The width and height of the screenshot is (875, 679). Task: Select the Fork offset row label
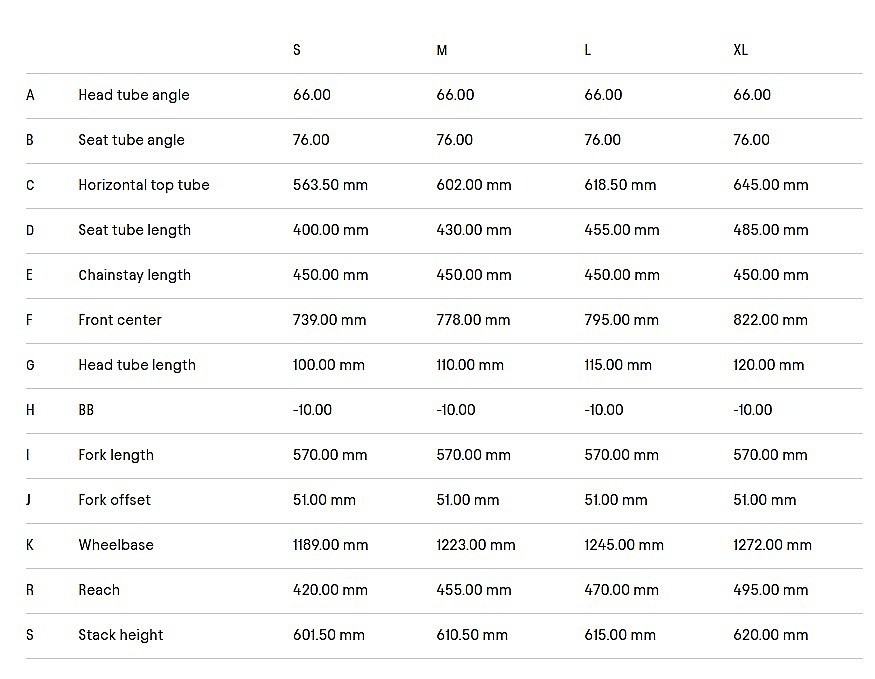tap(114, 500)
